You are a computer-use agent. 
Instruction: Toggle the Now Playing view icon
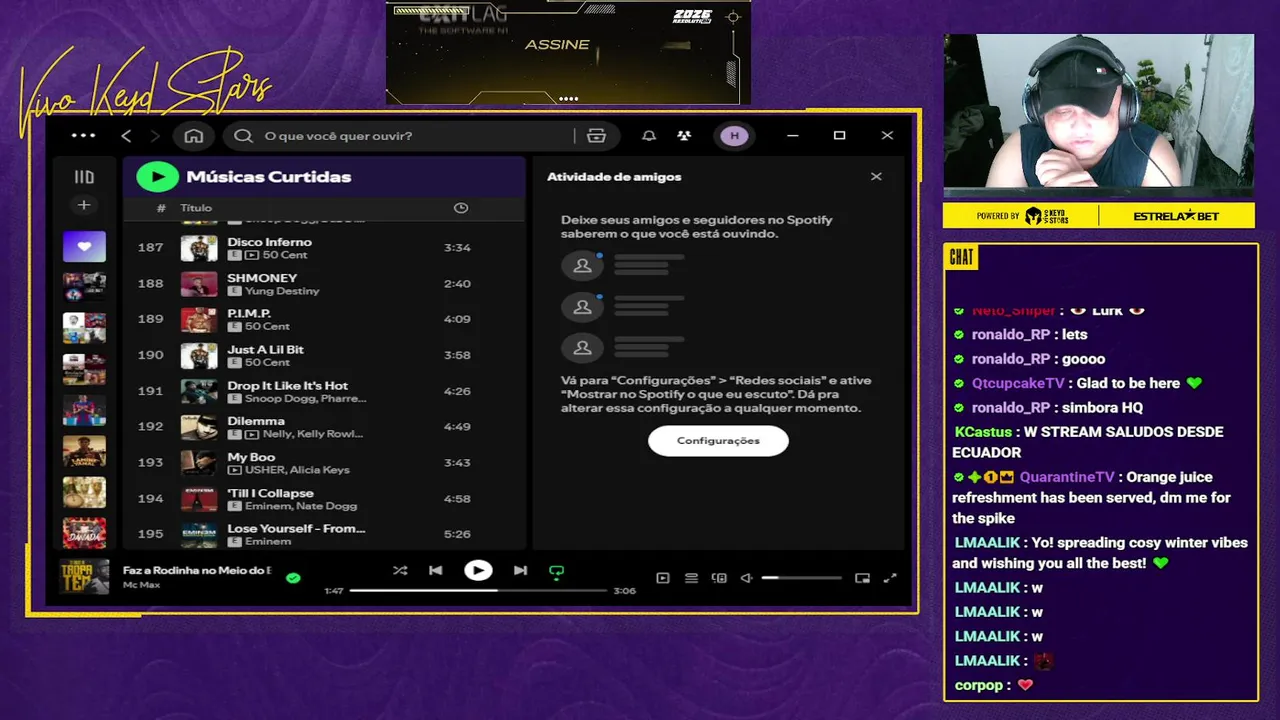(663, 578)
